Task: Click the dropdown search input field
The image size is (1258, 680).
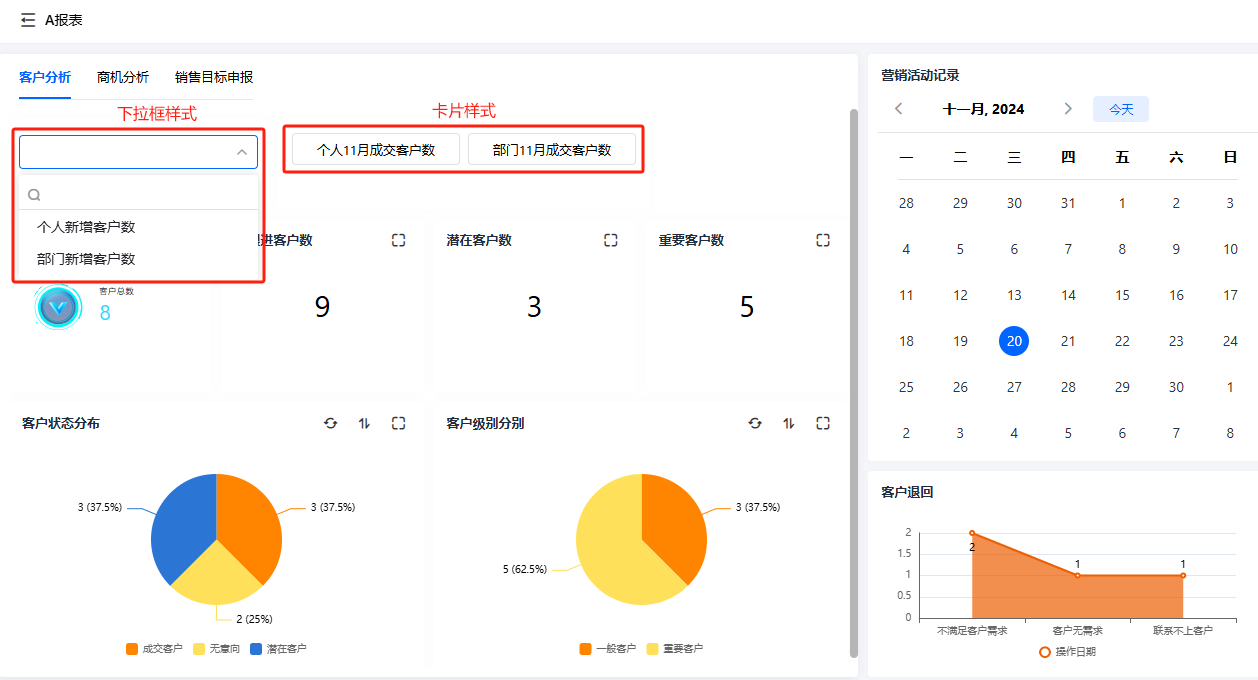Action: click(x=145, y=195)
